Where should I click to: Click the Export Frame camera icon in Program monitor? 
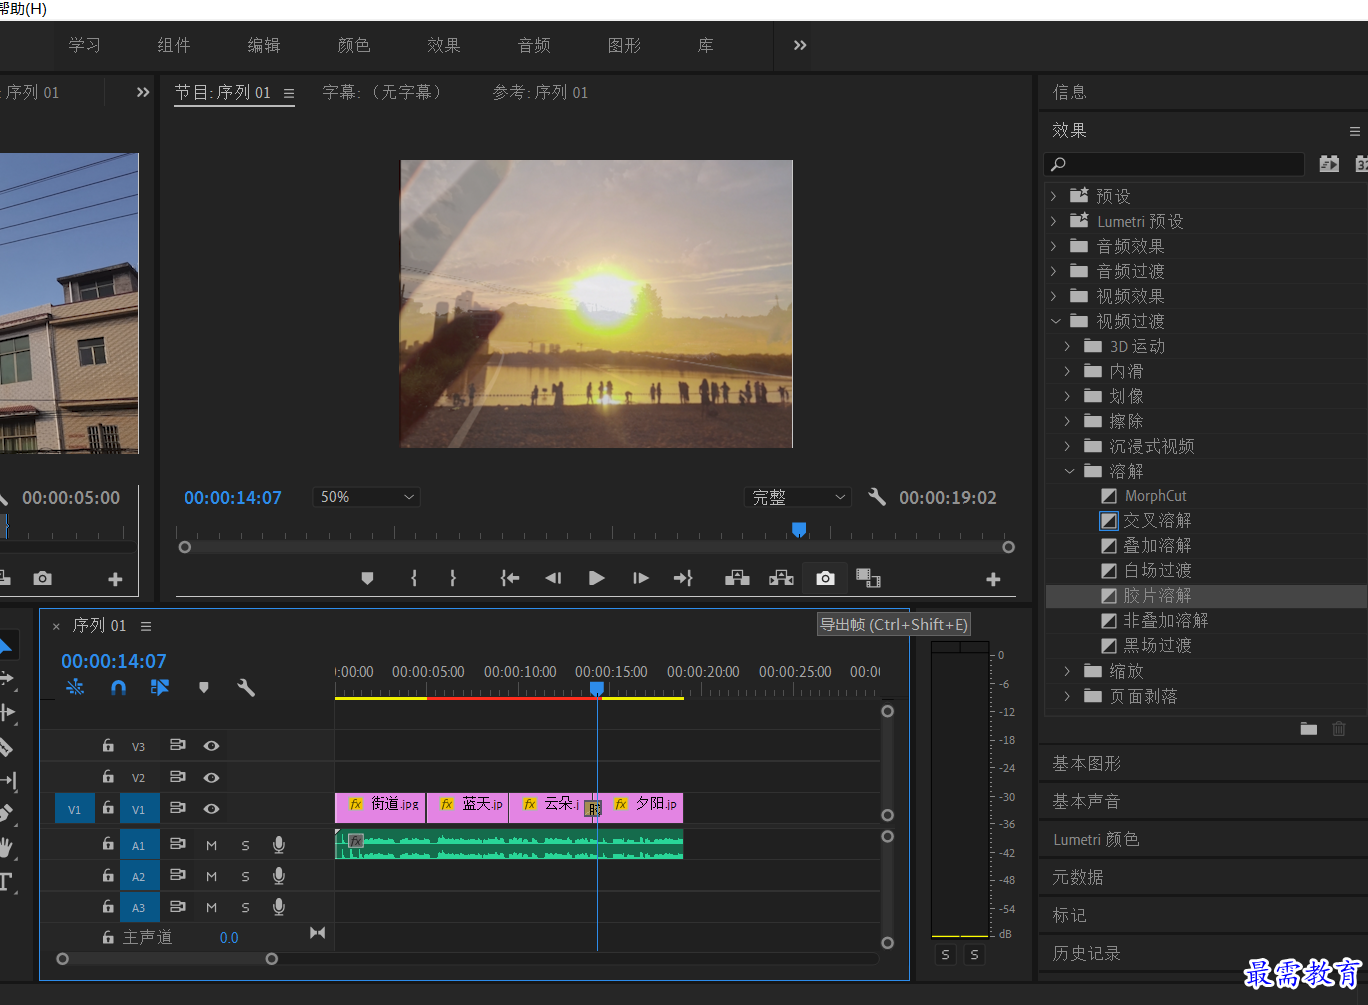[x=825, y=578]
